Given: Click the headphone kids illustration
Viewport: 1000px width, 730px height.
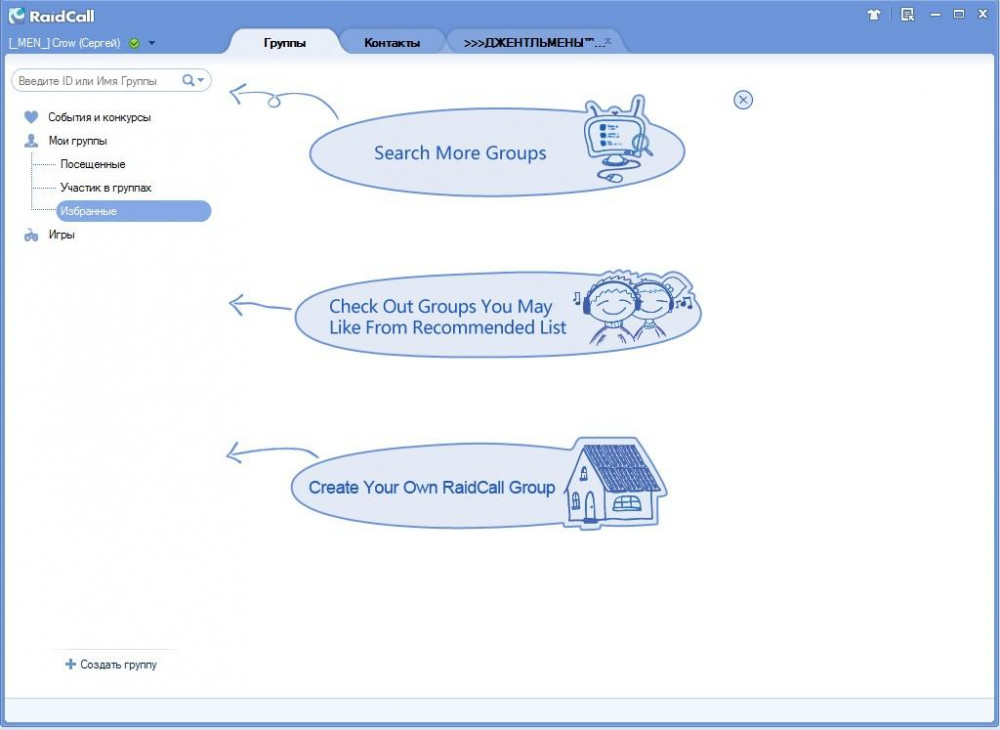Looking at the screenshot, I should click(x=633, y=307).
